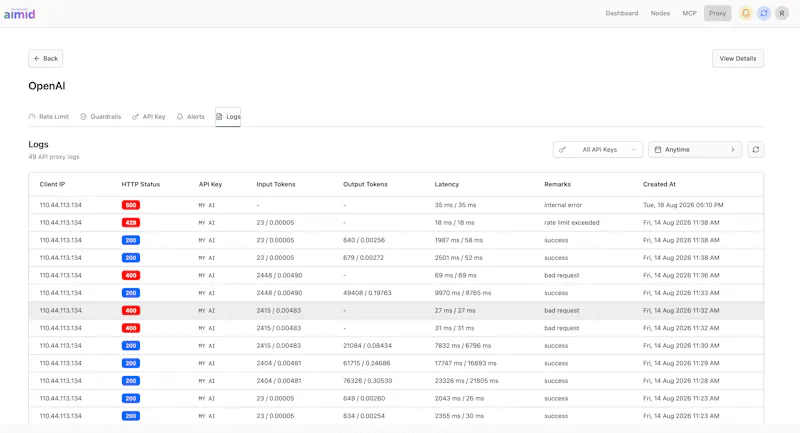800x433 pixels.
Task: Click the chevron in Anytime filter
Action: (733, 149)
